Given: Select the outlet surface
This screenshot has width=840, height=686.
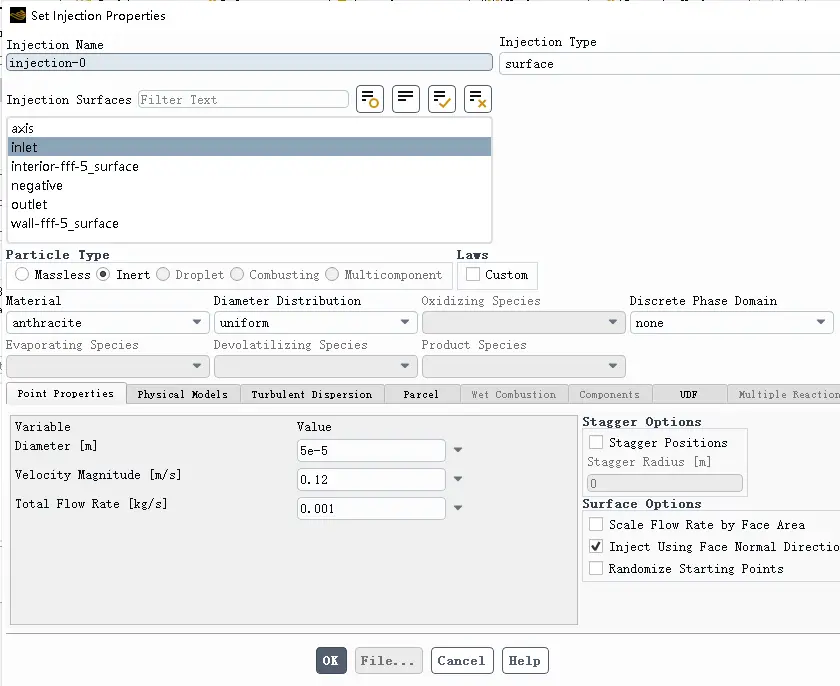Looking at the screenshot, I should point(249,204).
